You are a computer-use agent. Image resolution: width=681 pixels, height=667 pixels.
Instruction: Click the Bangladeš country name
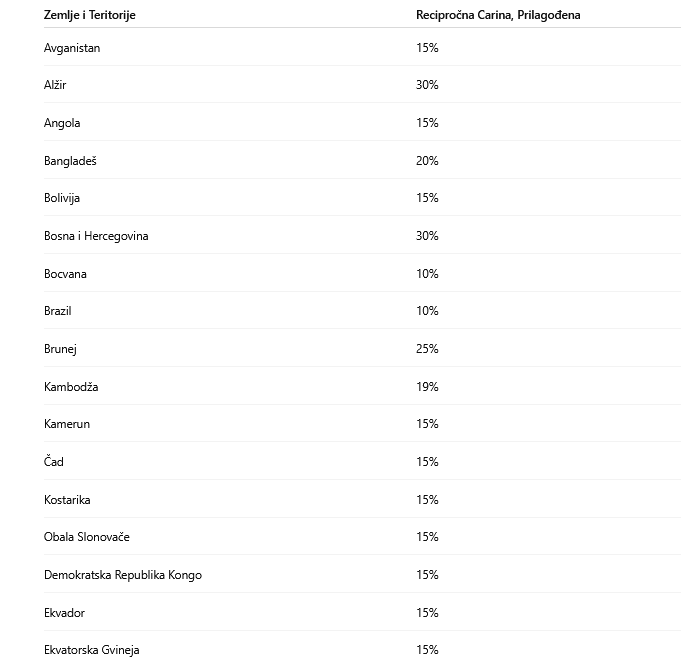70,161
